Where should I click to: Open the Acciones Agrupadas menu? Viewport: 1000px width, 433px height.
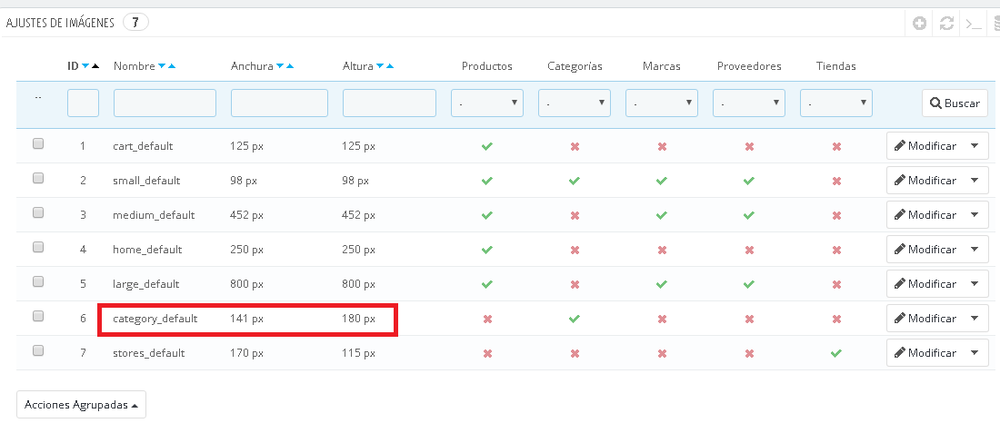[81, 405]
